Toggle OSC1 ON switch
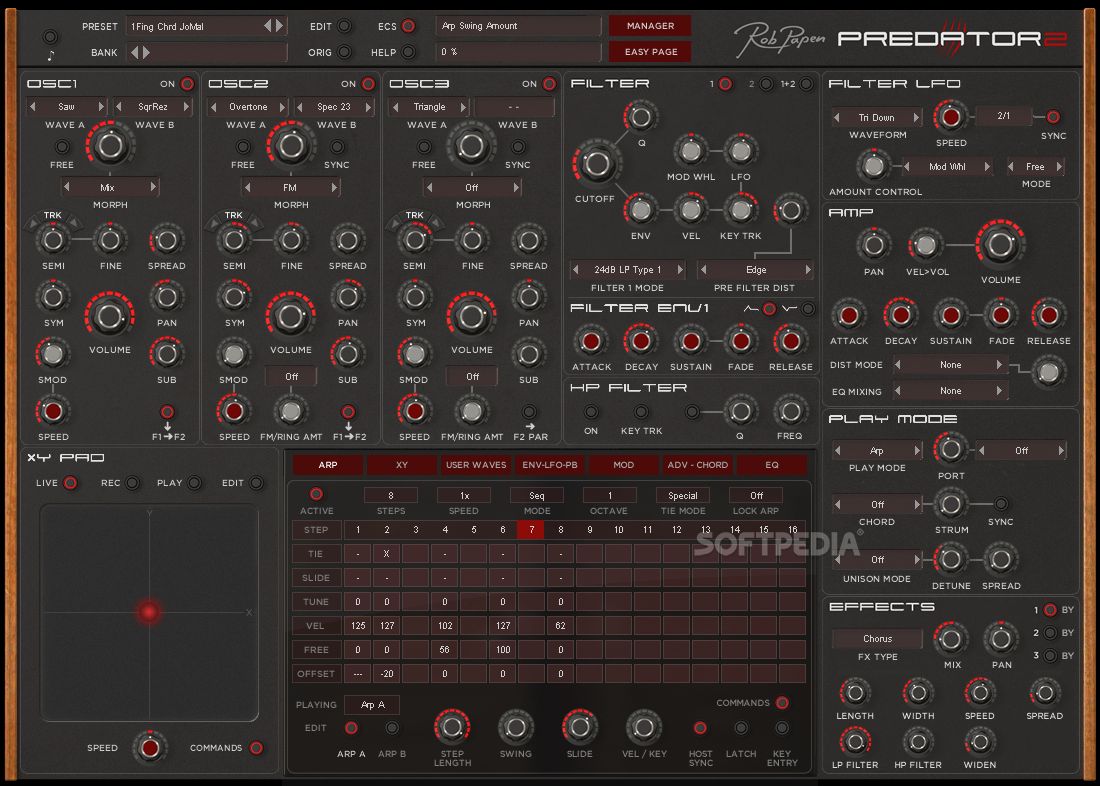Viewport: 1100px width, 786px height. [x=187, y=84]
